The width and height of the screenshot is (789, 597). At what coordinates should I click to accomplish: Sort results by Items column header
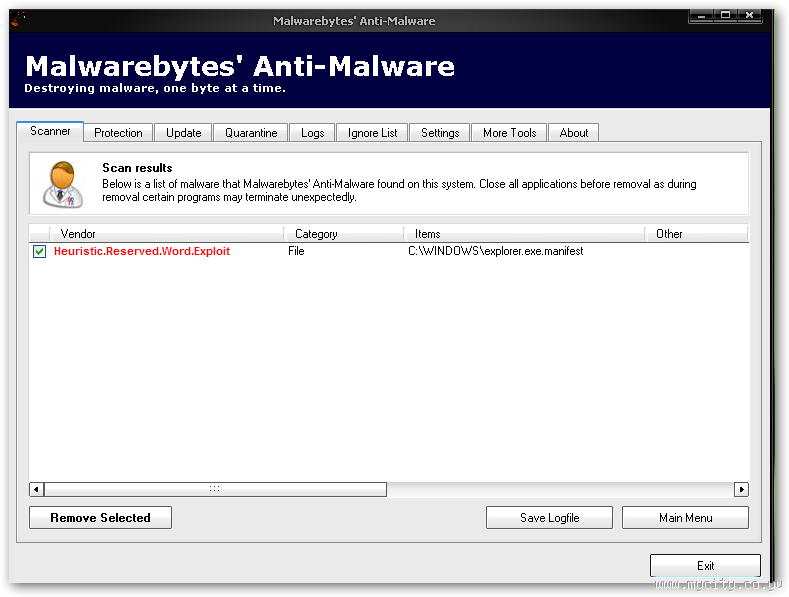click(524, 234)
